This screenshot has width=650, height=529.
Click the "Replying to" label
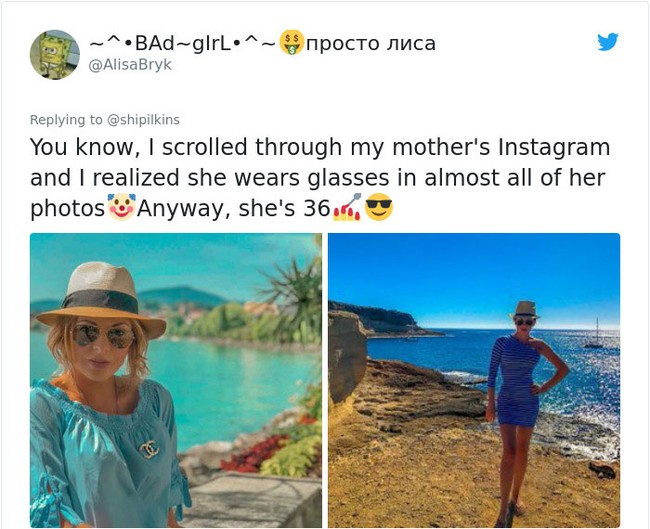(66, 119)
